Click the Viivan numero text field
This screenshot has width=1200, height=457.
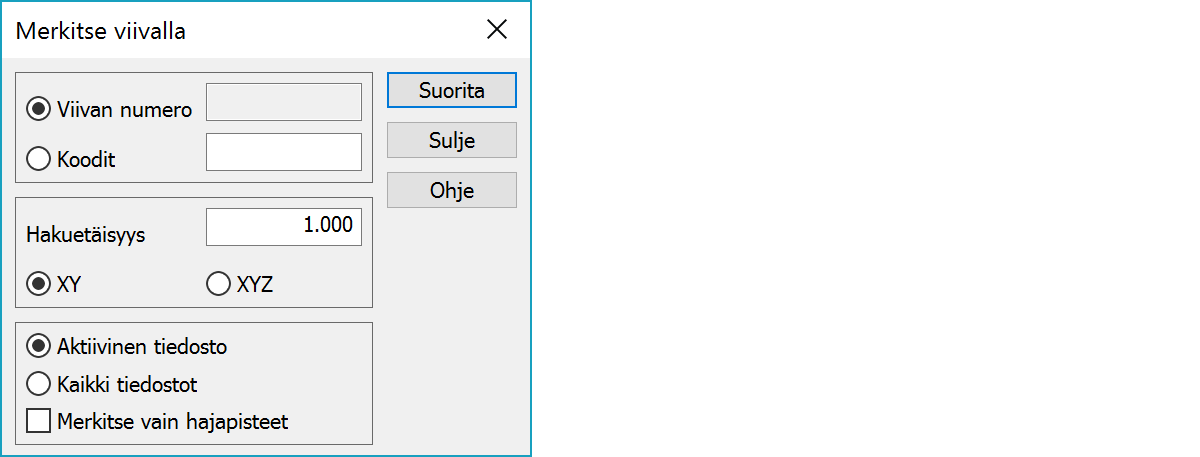tap(283, 102)
